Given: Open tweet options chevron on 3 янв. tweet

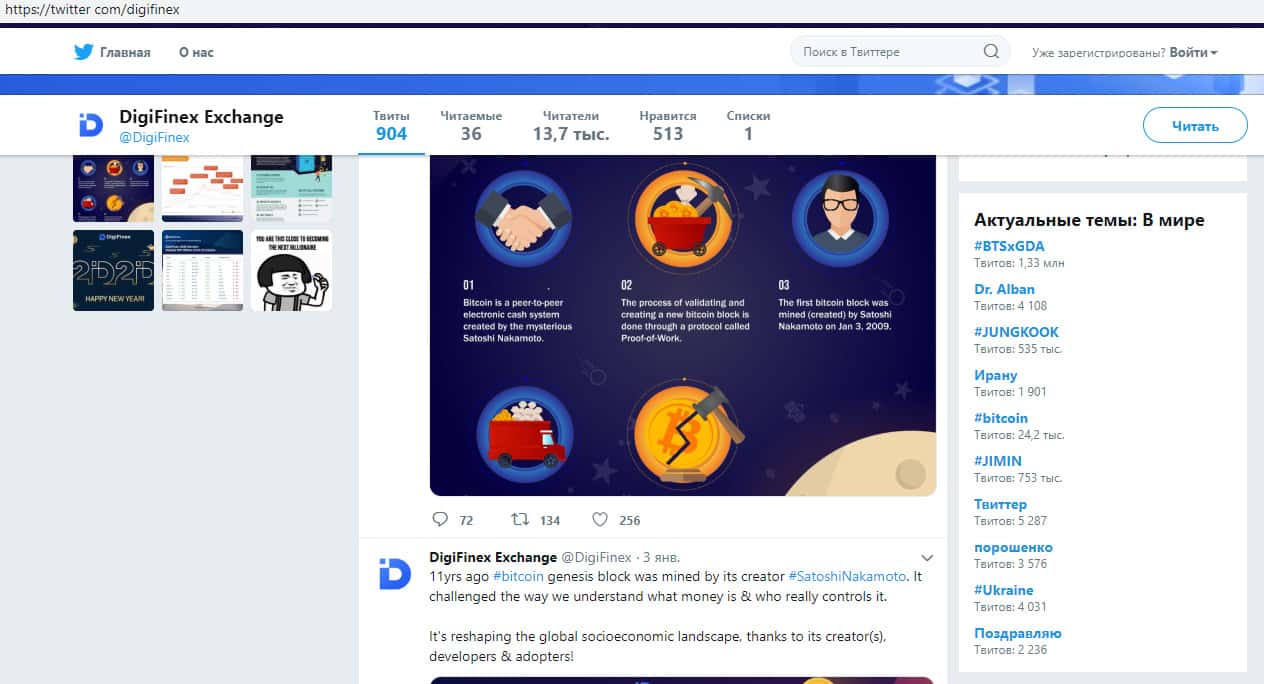Looking at the screenshot, I should click(x=927, y=558).
